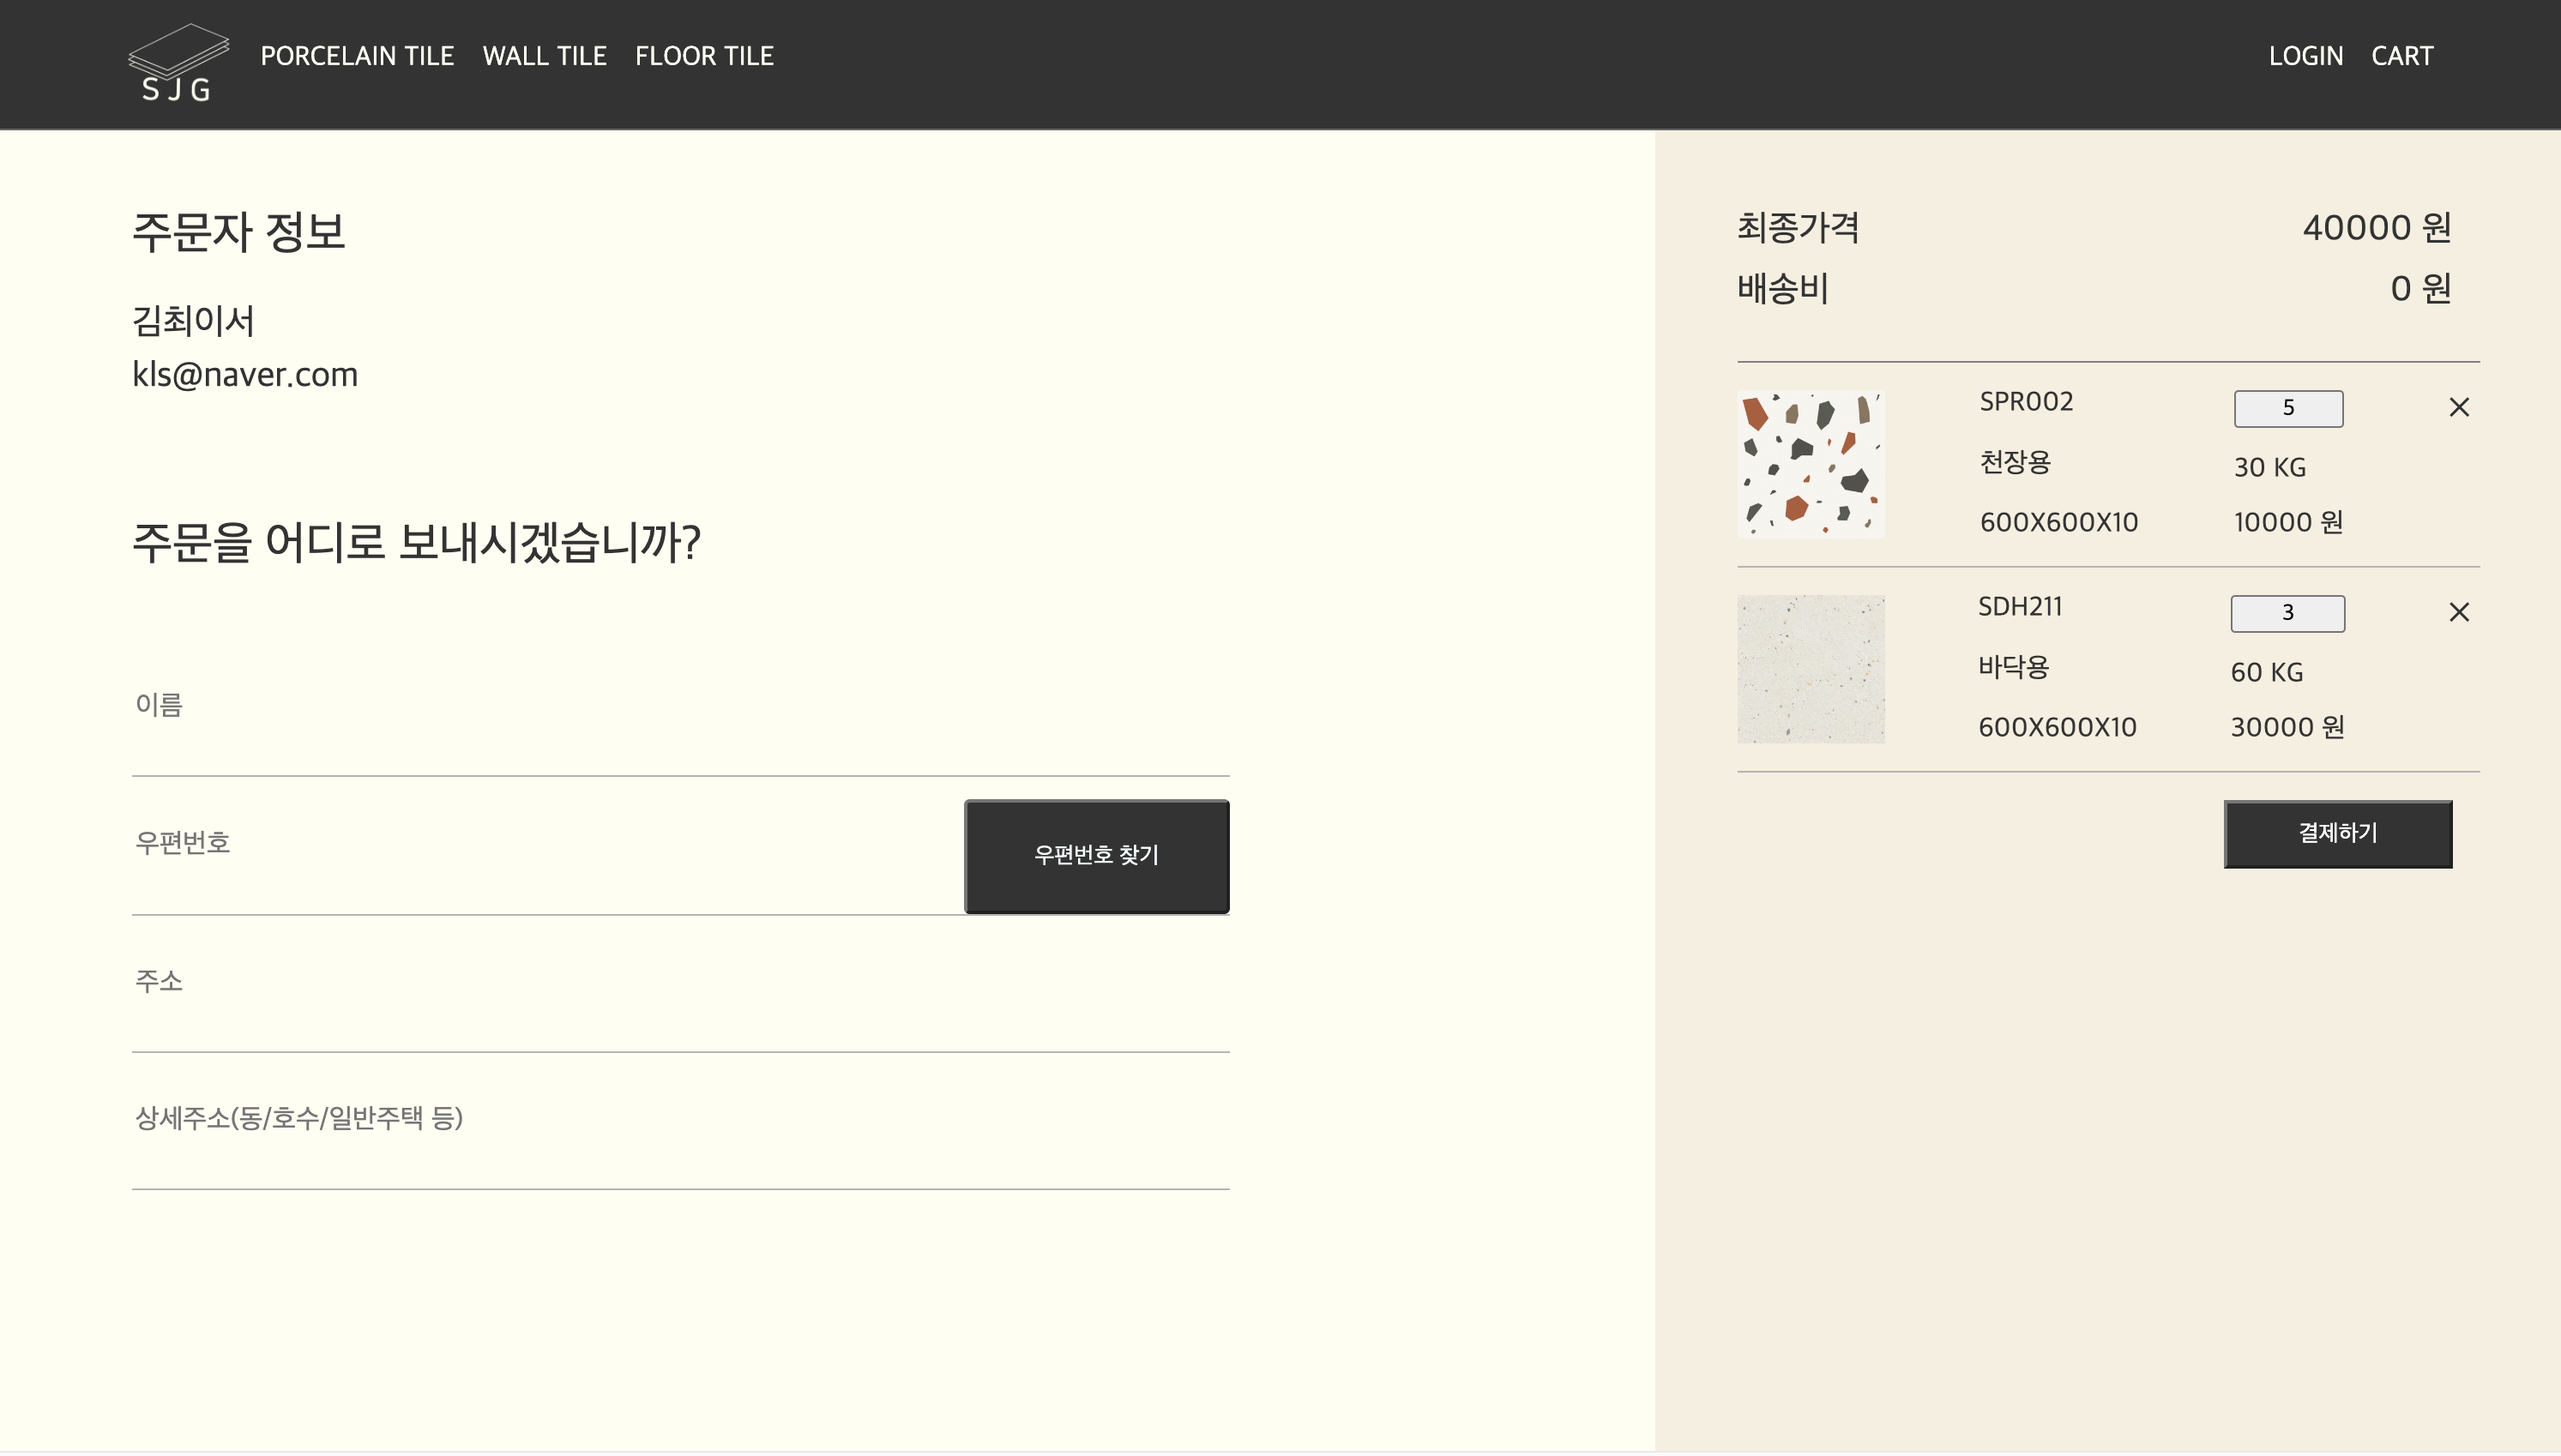Click the 결제하기 payment button

tap(2338, 833)
